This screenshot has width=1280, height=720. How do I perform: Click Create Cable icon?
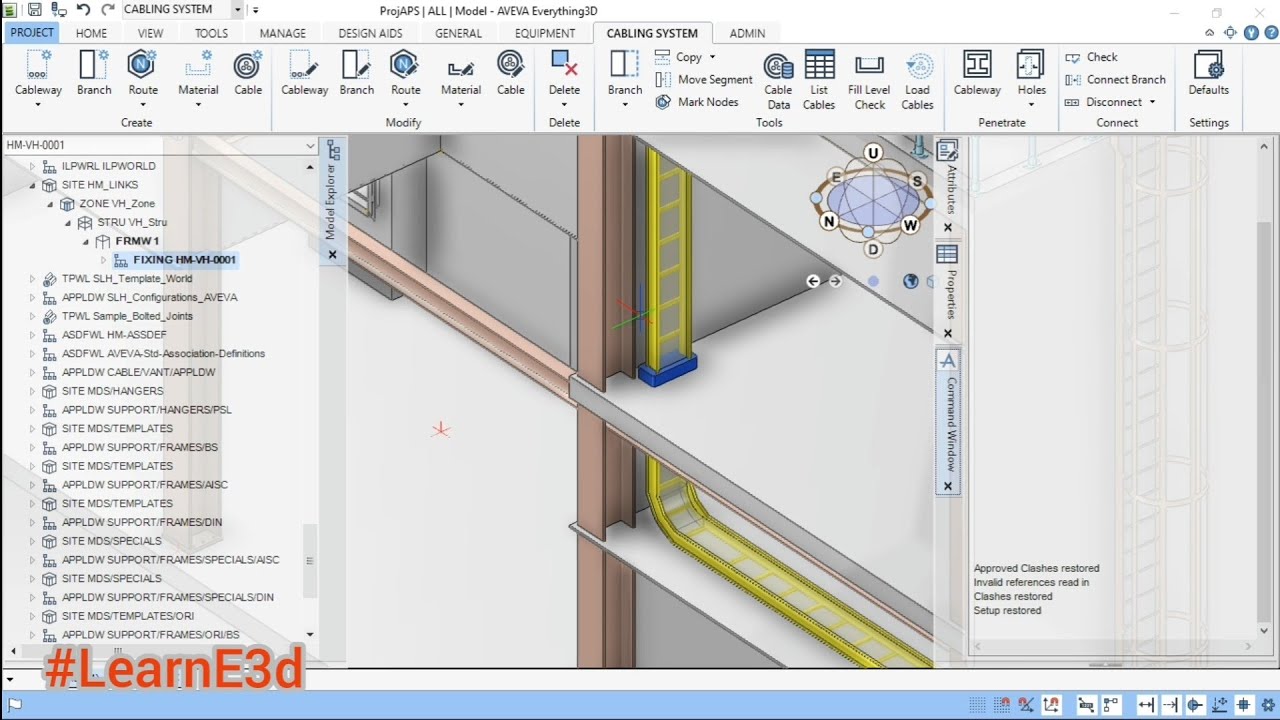tap(248, 65)
